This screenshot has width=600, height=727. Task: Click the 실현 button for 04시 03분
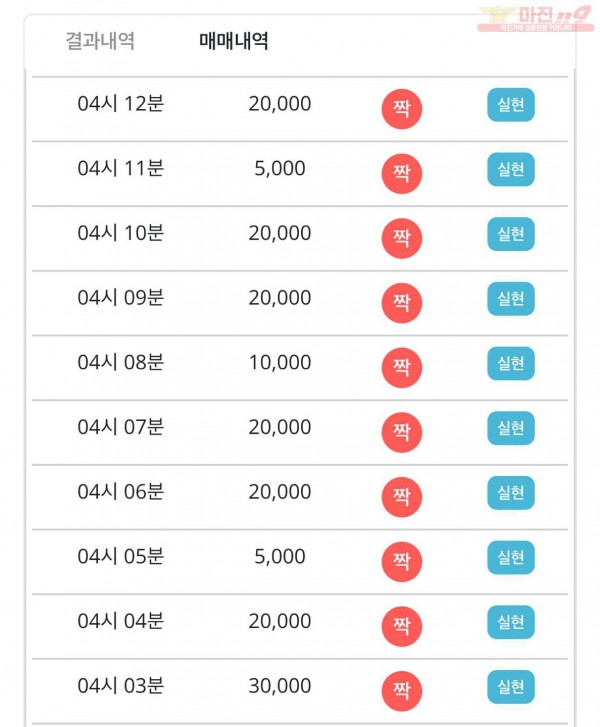511,687
